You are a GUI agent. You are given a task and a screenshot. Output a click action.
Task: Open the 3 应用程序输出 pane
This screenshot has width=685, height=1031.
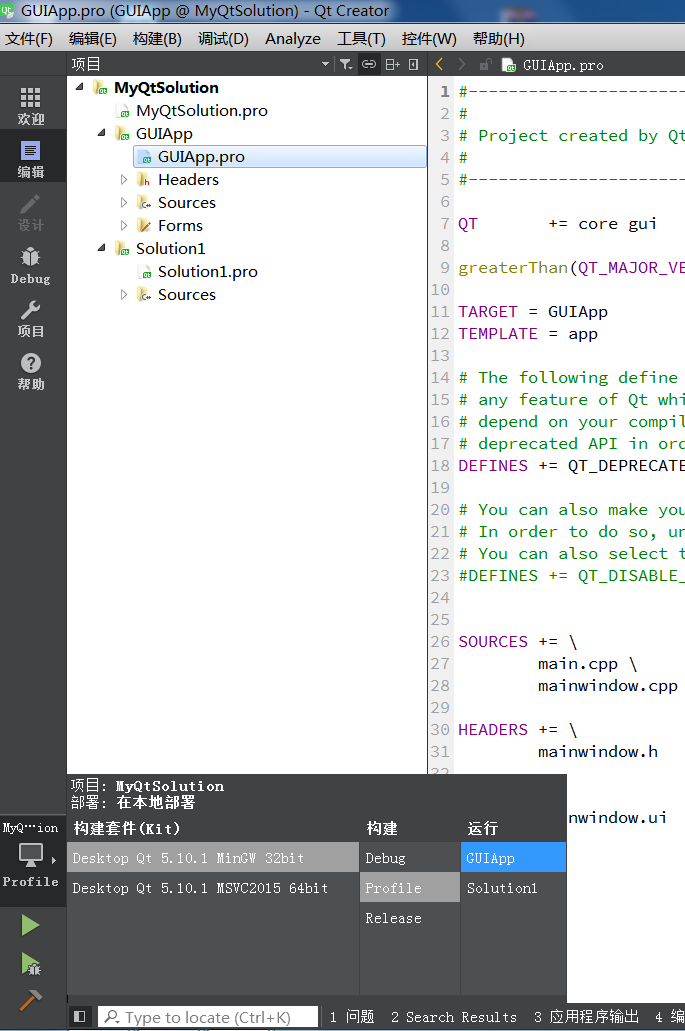pyautogui.click(x=586, y=1017)
